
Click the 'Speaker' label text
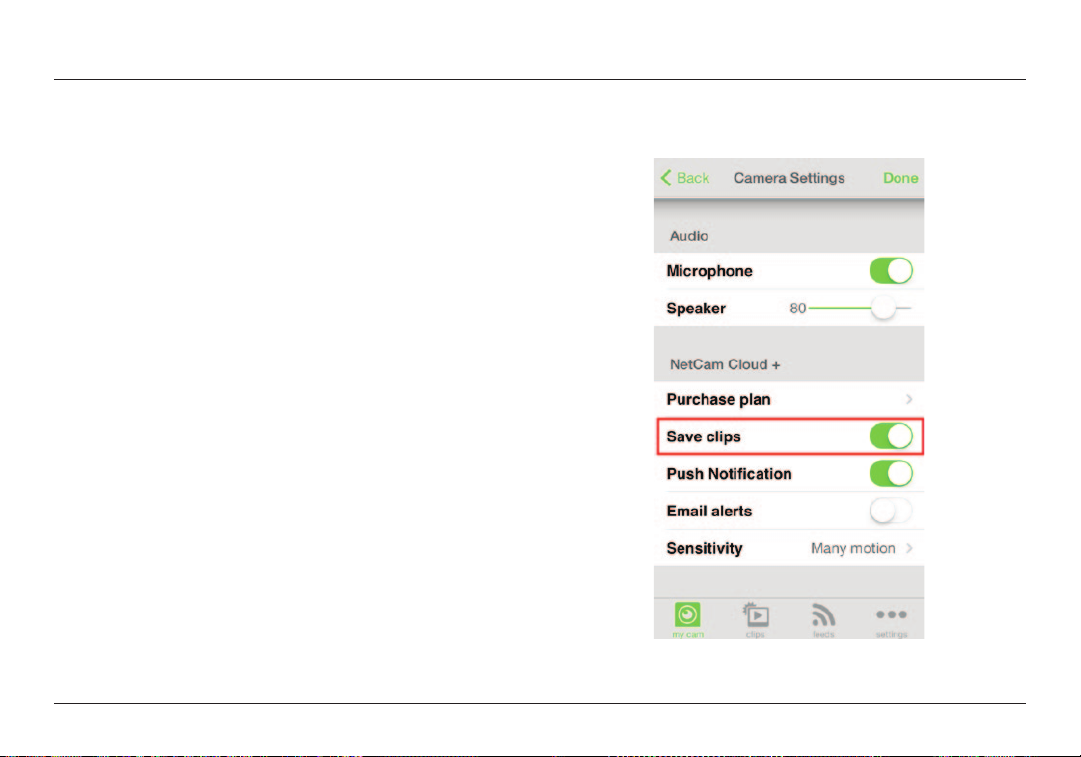pyautogui.click(x=696, y=308)
